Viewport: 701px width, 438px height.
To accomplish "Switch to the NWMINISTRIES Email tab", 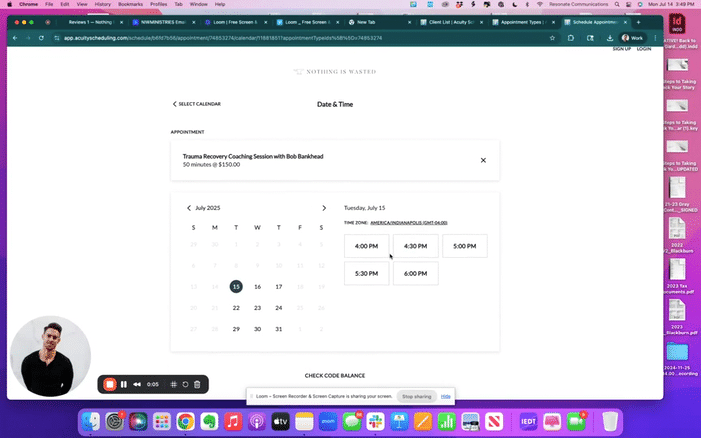I will click(163, 22).
